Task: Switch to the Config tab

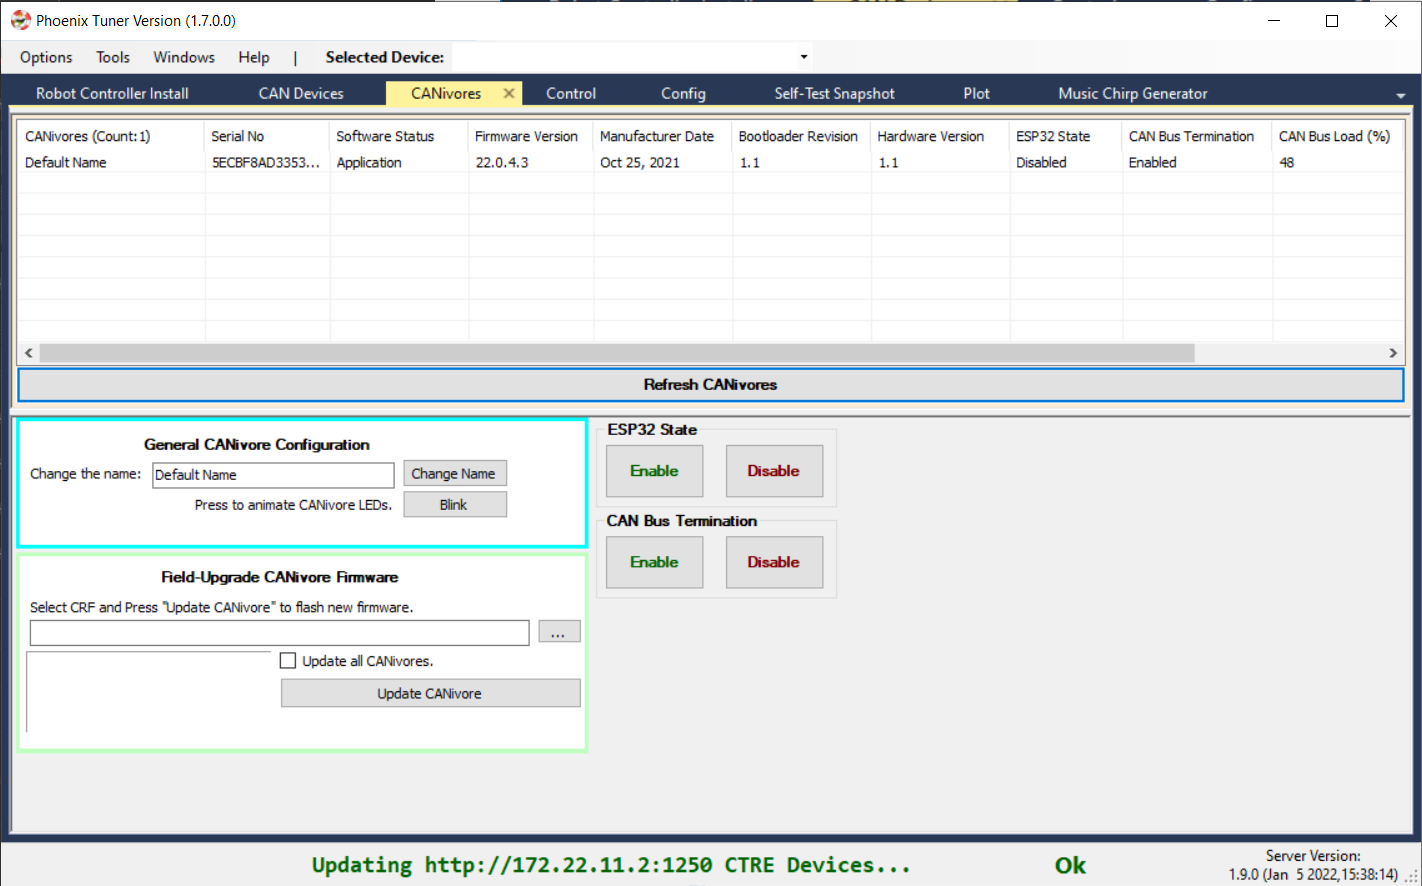Action: [683, 93]
